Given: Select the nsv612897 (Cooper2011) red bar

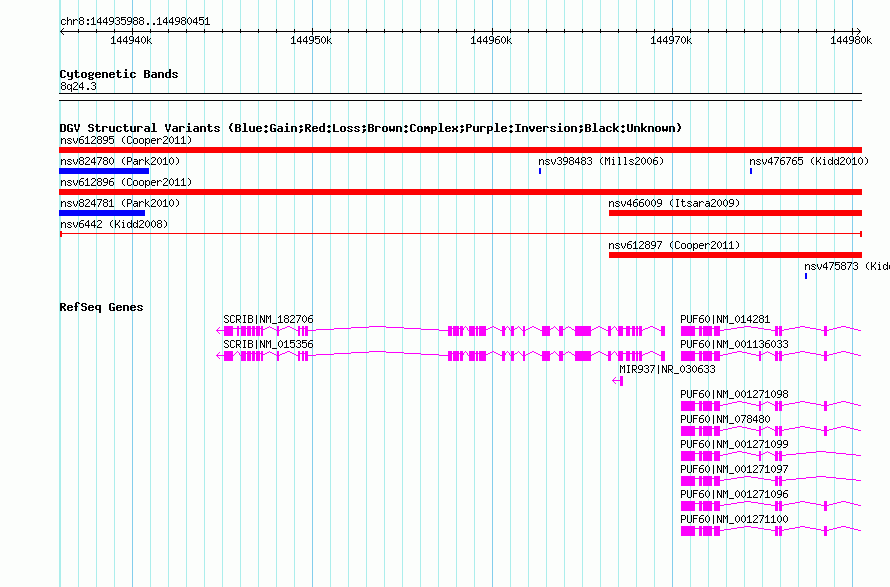Looking at the screenshot, I should coord(736,255).
